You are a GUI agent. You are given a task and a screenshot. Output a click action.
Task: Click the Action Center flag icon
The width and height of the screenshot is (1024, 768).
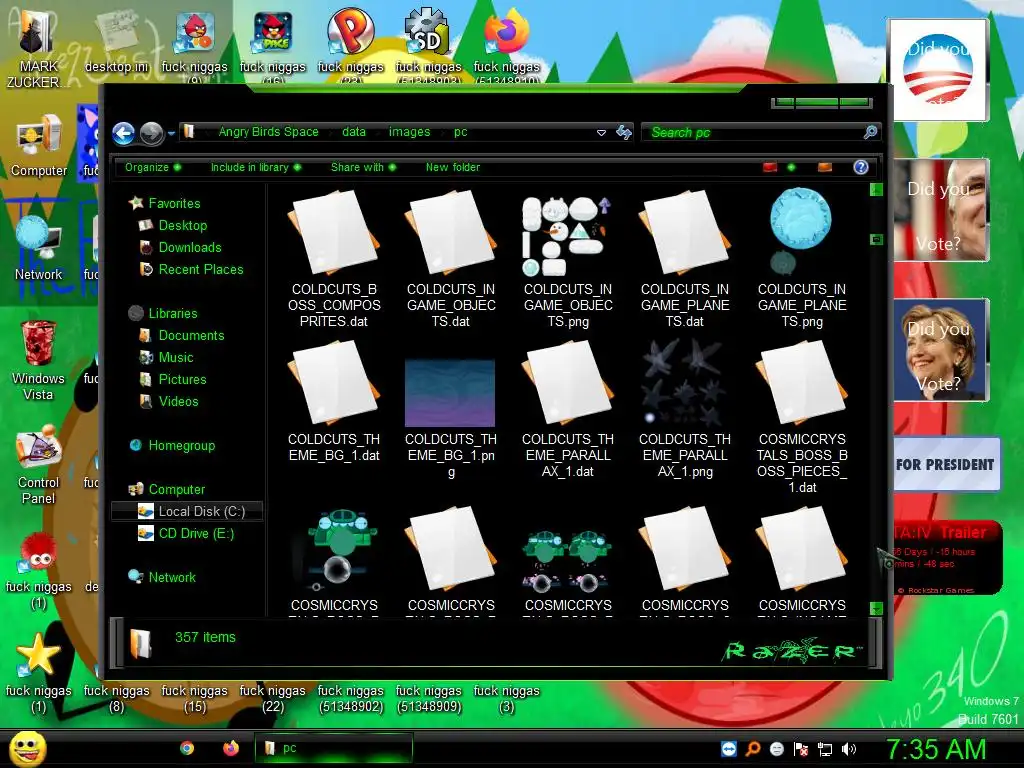801,749
